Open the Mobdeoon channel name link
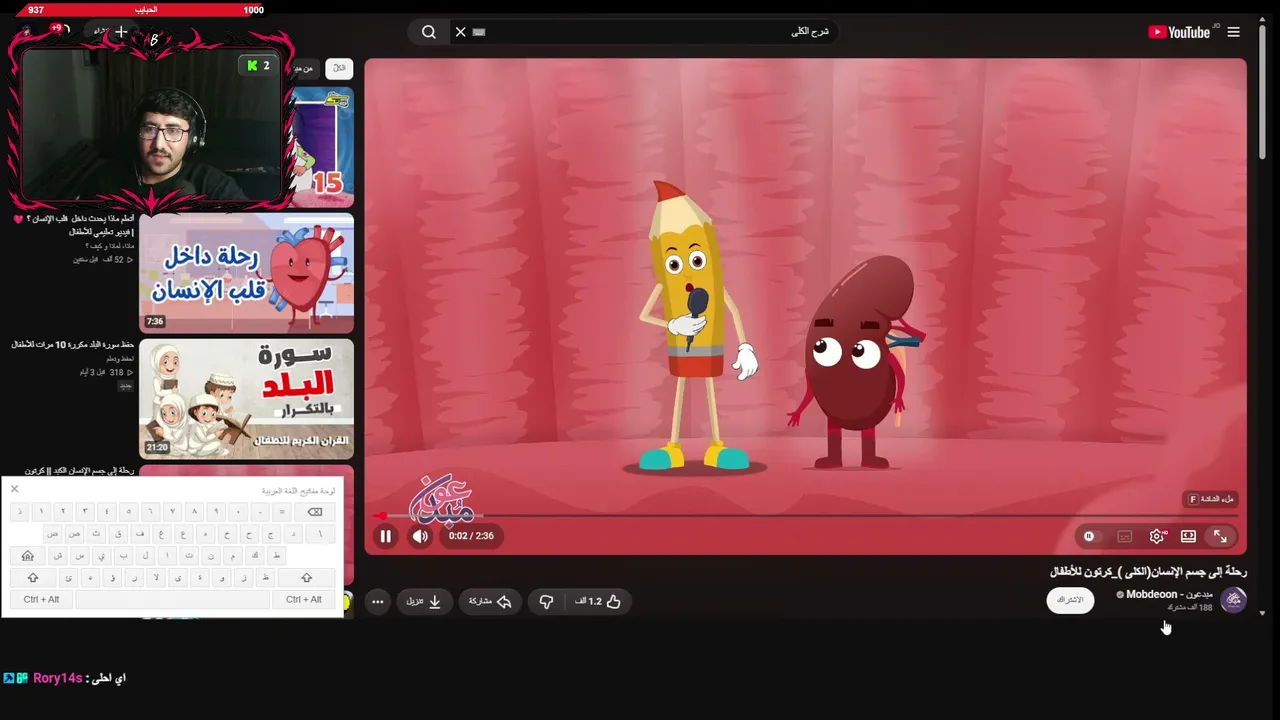The height and width of the screenshot is (720, 1280). [1170, 594]
